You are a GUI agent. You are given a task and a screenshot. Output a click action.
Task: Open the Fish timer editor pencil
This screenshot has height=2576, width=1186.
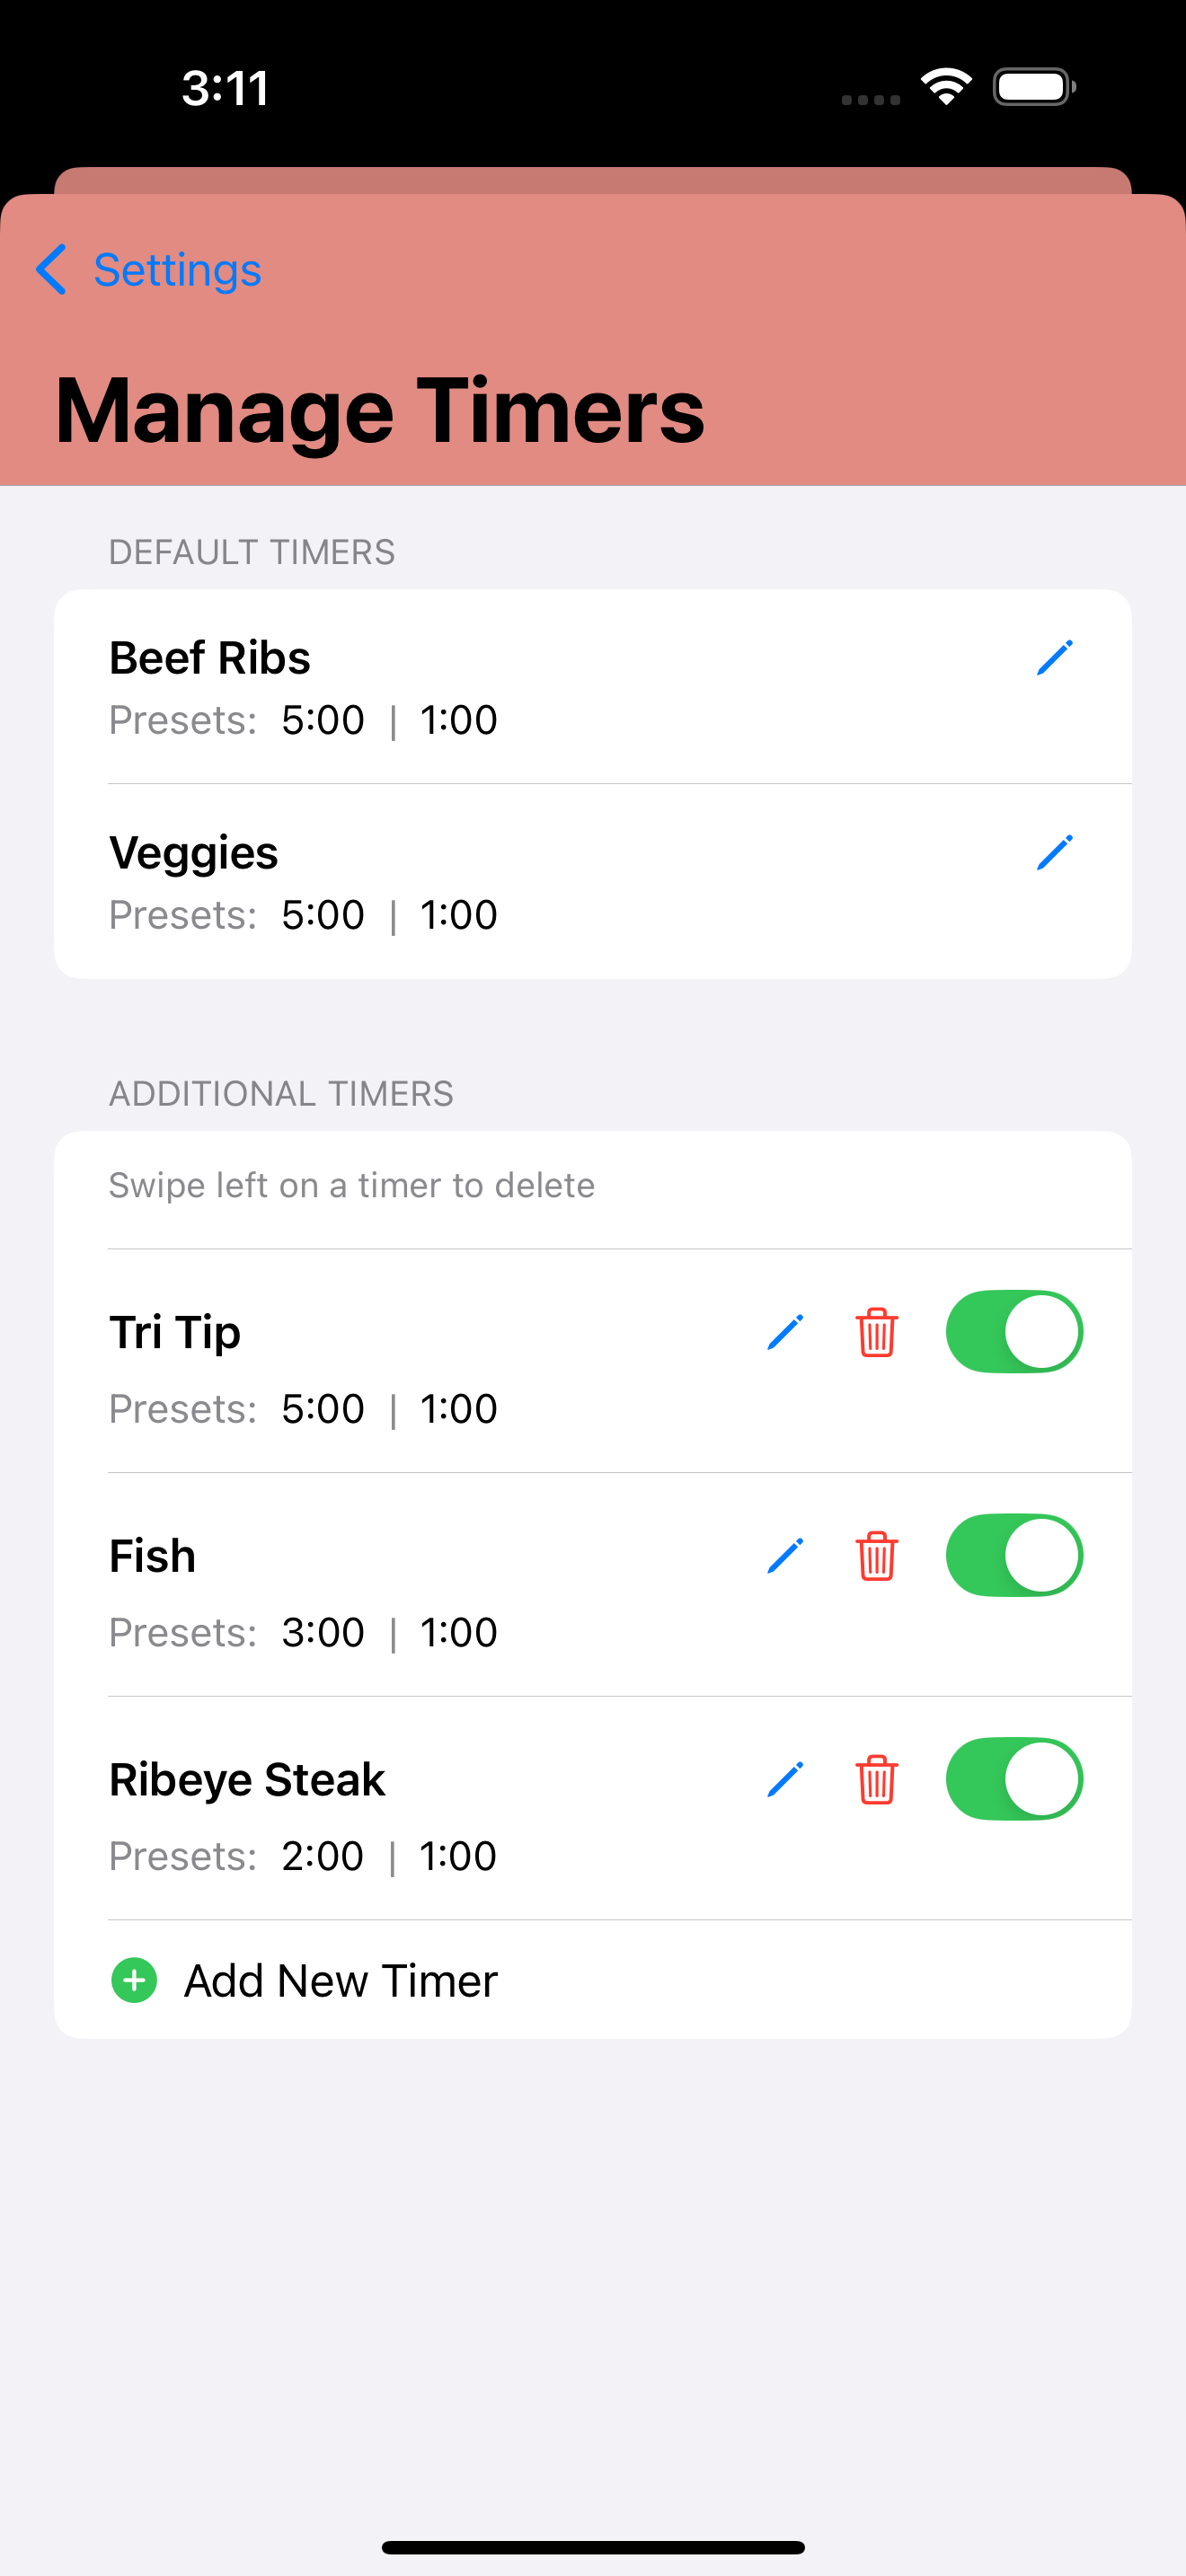point(785,1556)
